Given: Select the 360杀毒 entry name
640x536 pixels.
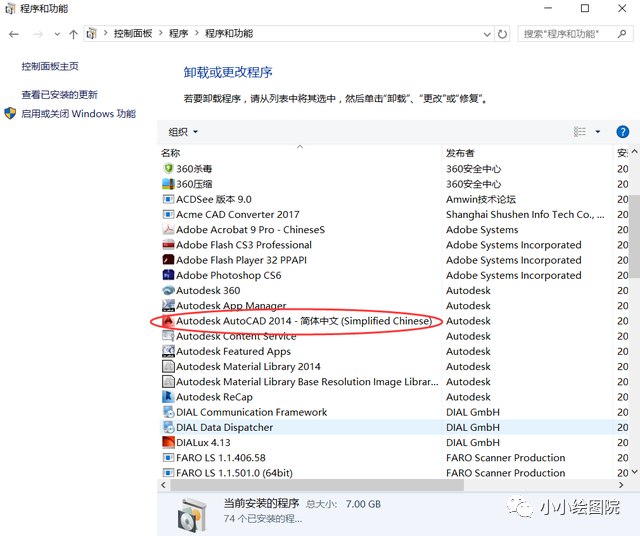Looking at the screenshot, I should point(194,169).
